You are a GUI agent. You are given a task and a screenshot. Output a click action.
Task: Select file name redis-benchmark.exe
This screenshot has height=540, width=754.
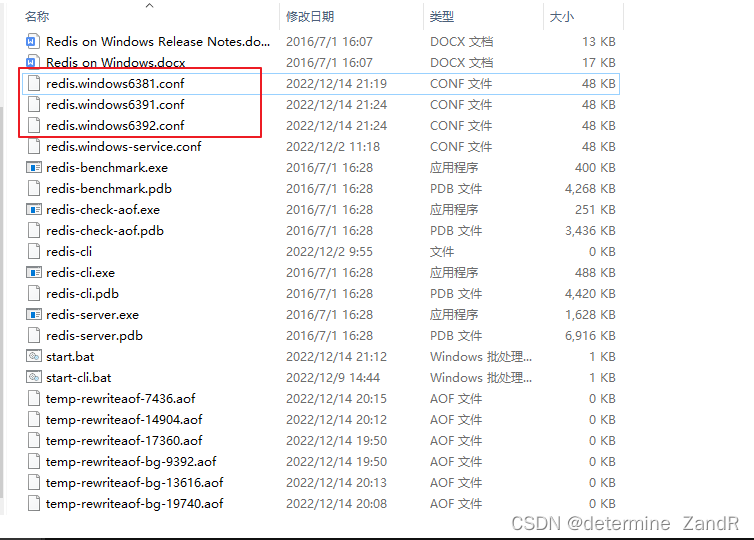pos(107,168)
